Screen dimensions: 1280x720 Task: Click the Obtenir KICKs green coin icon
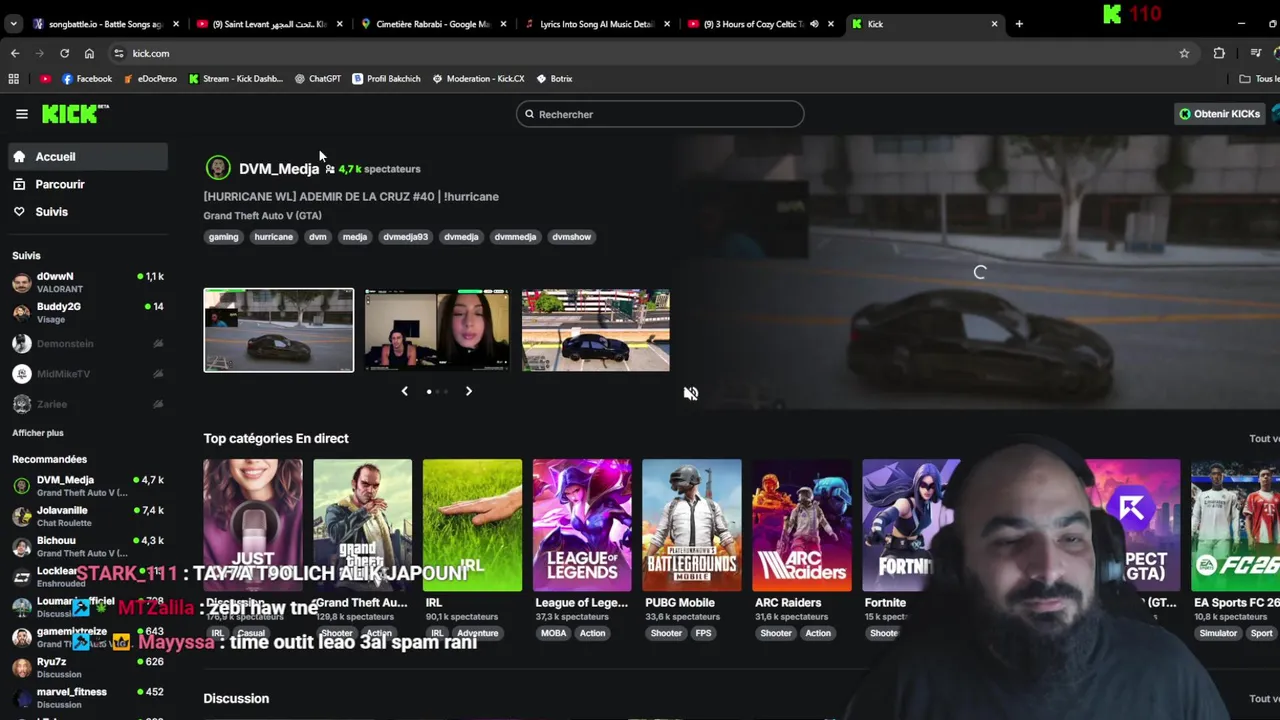click(1185, 114)
